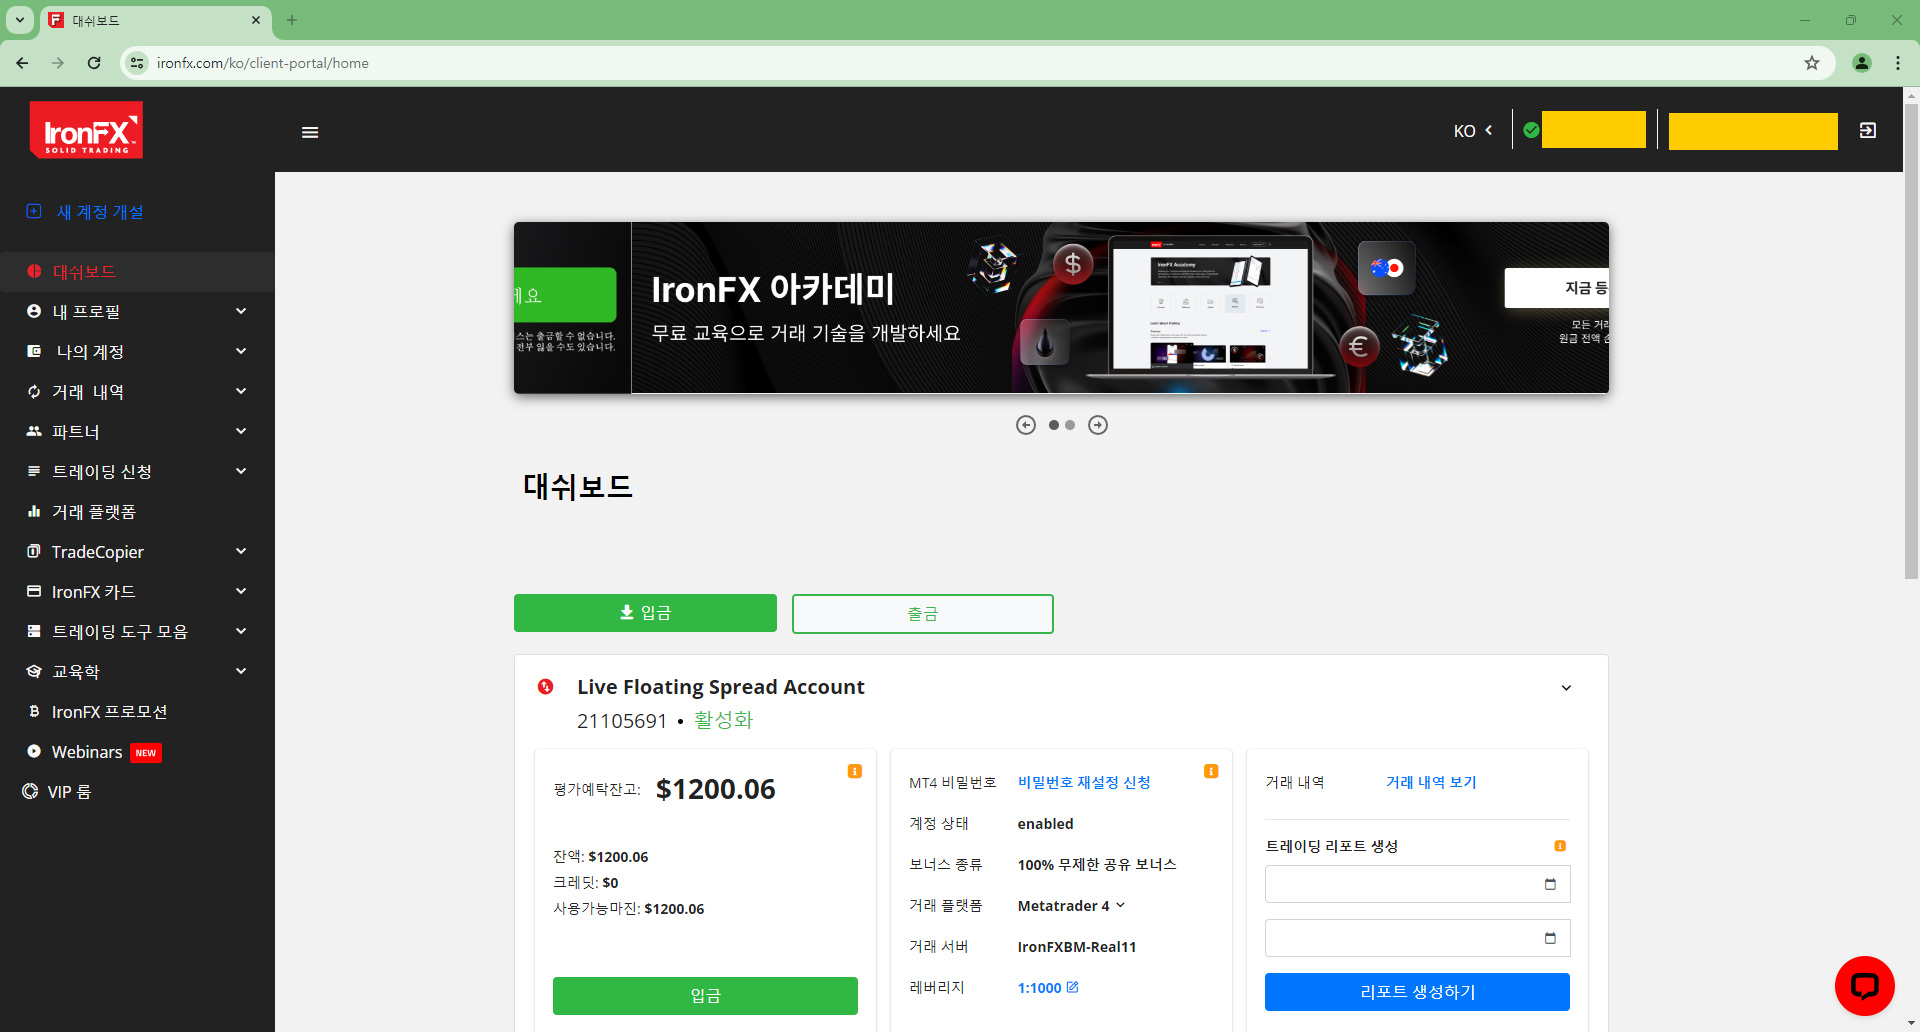Click the 비밀번호 재설정 신청 link
This screenshot has height=1032, width=1920.
(x=1083, y=782)
